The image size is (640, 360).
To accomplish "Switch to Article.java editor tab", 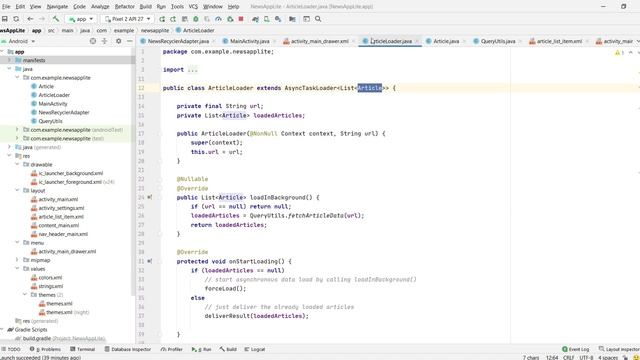I will [446, 41].
